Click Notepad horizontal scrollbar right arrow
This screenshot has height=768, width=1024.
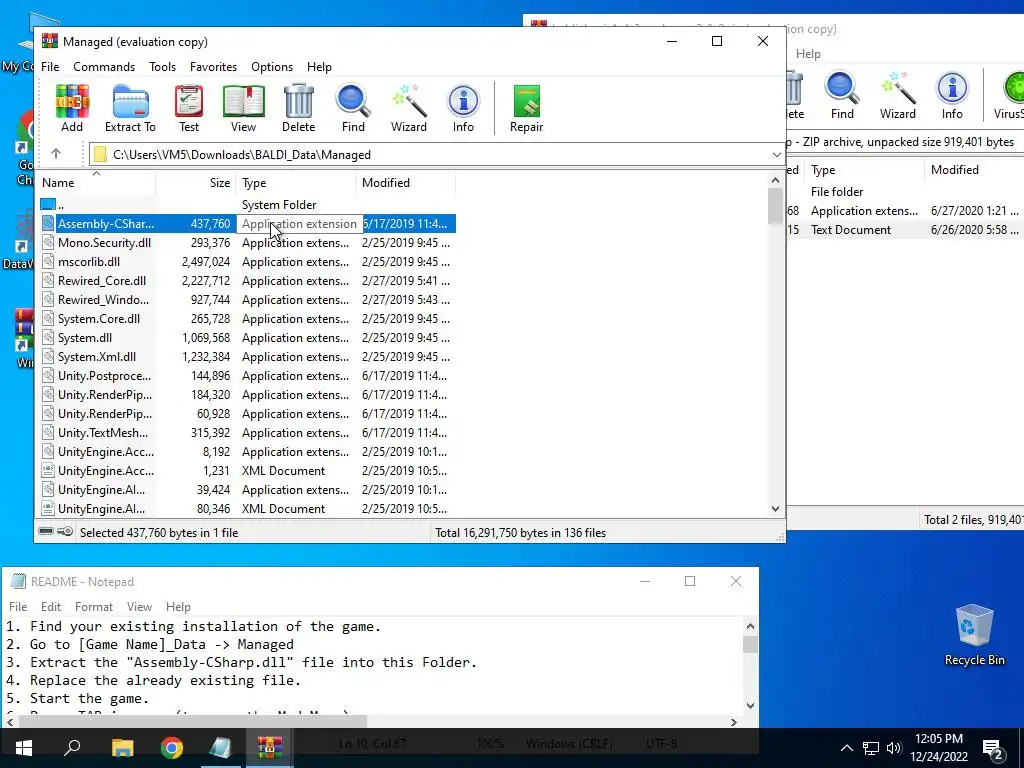coord(733,722)
